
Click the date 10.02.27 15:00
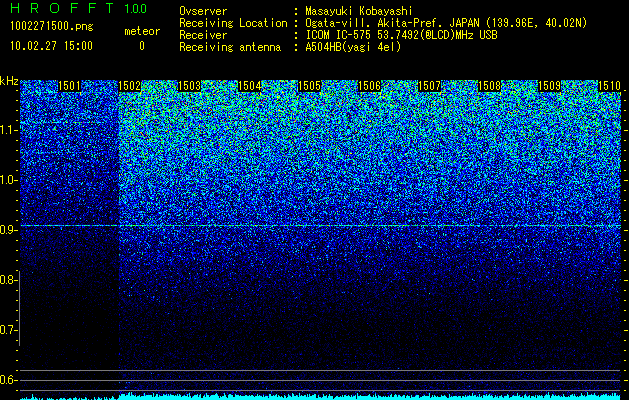point(51,46)
